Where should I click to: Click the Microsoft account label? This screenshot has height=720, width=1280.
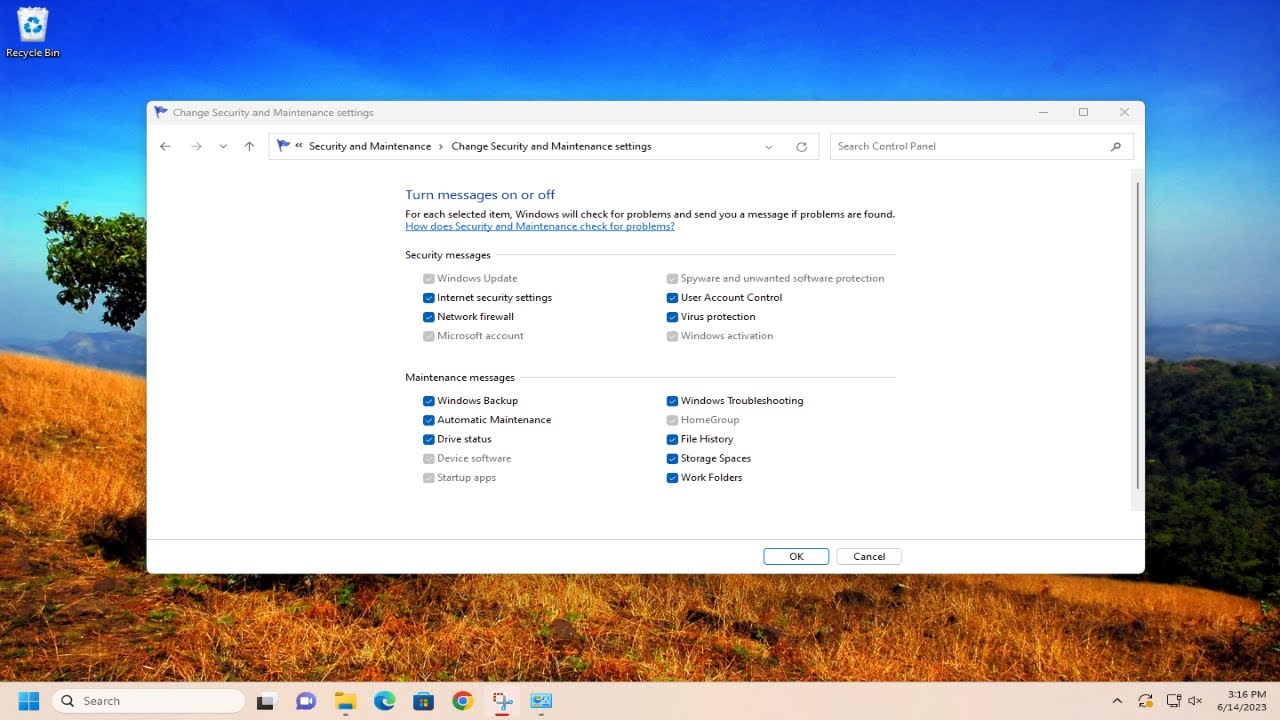(x=480, y=336)
